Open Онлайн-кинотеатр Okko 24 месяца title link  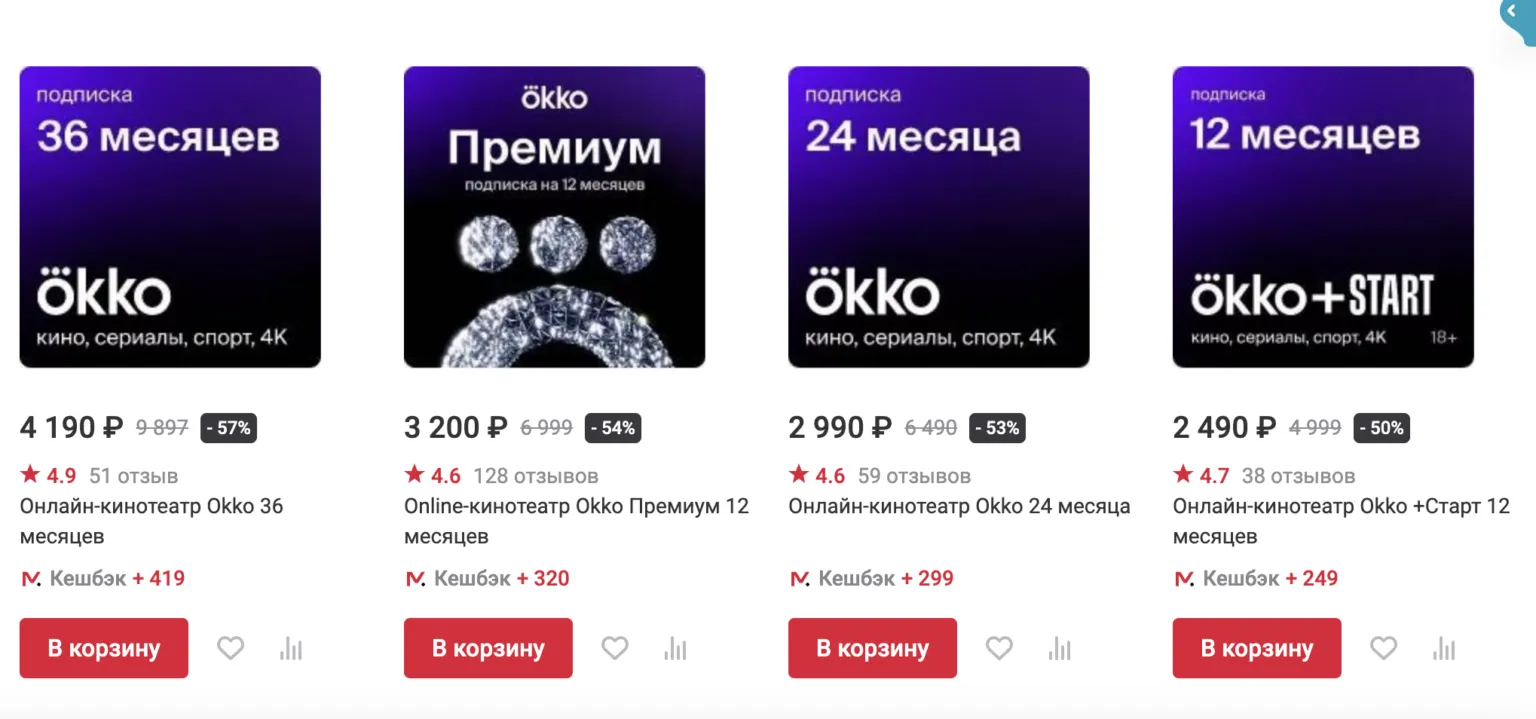pyautogui.click(x=959, y=506)
